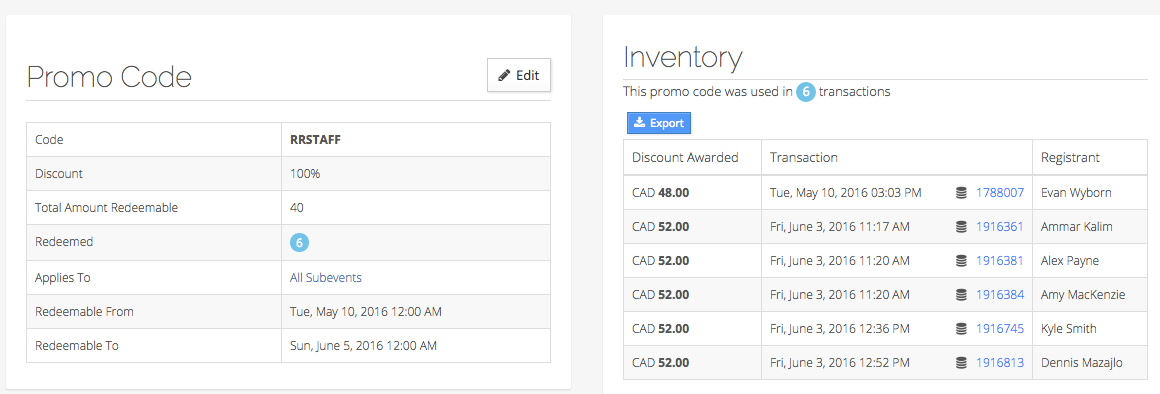The width and height of the screenshot is (1160, 394).
Task: Open transaction 1788007
Action: click(x=999, y=192)
